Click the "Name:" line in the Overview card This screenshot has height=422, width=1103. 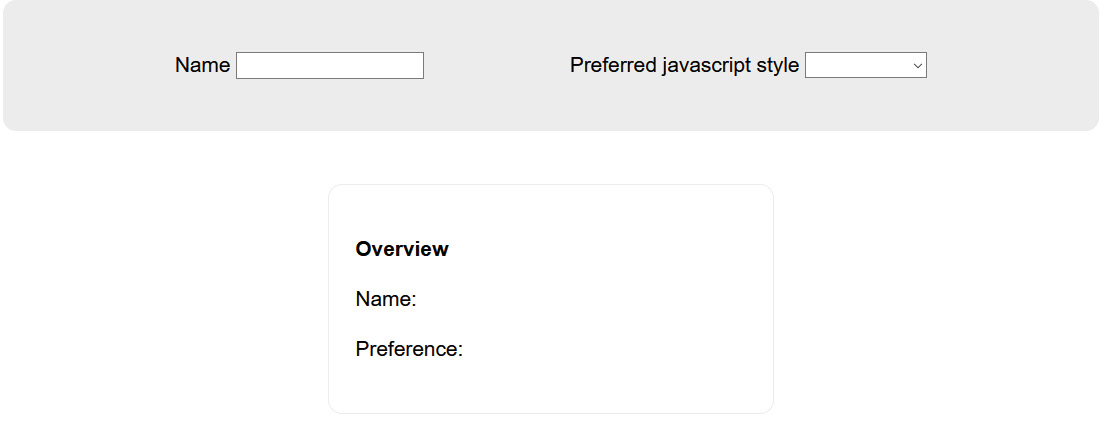pyautogui.click(x=386, y=299)
